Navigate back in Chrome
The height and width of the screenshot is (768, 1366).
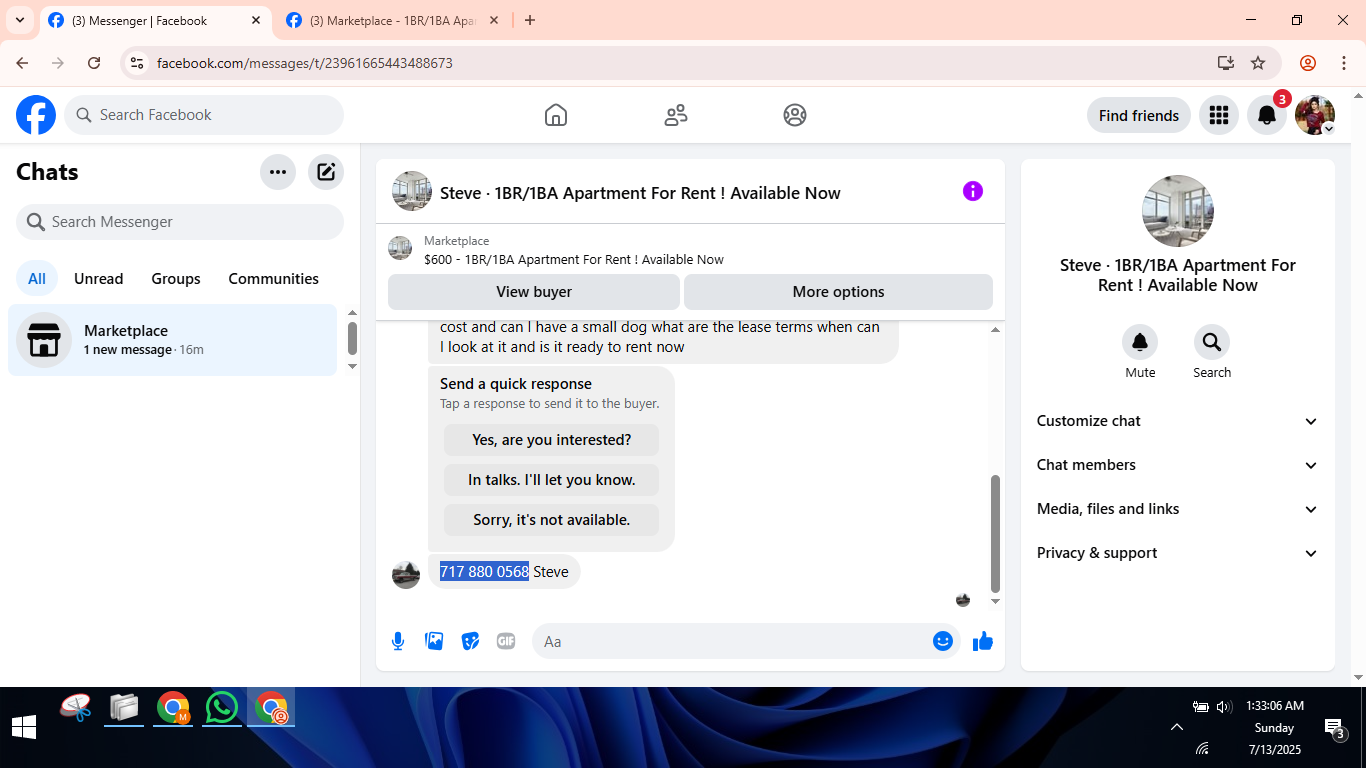tap(22, 63)
